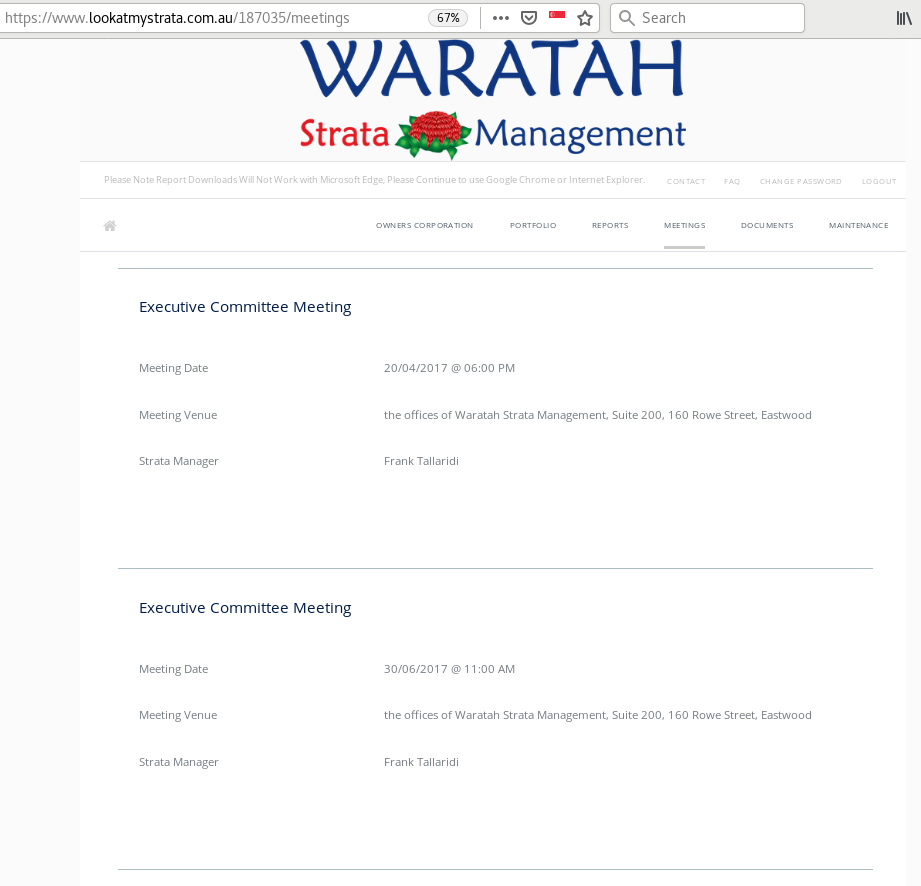Image resolution: width=921 pixels, height=886 pixels.
Task: Bookmark this page with the star icon
Action: [x=584, y=18]
